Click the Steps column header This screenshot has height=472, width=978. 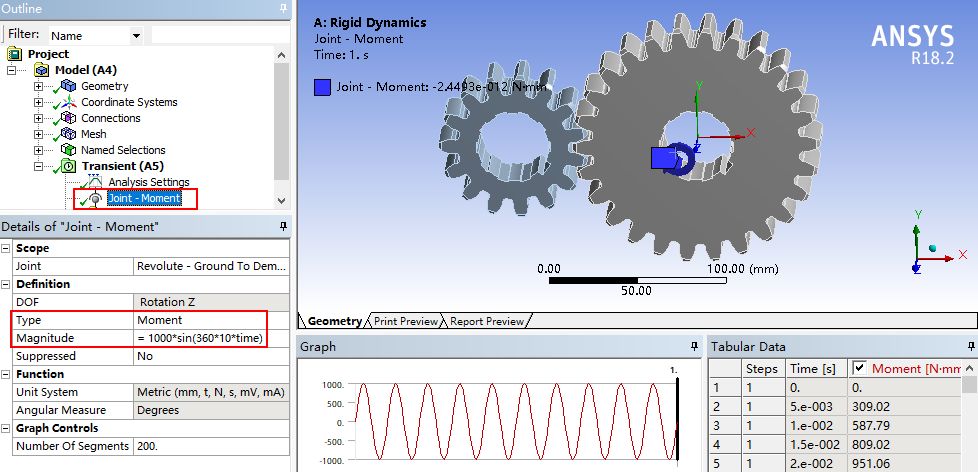click(x=761, y=368)
